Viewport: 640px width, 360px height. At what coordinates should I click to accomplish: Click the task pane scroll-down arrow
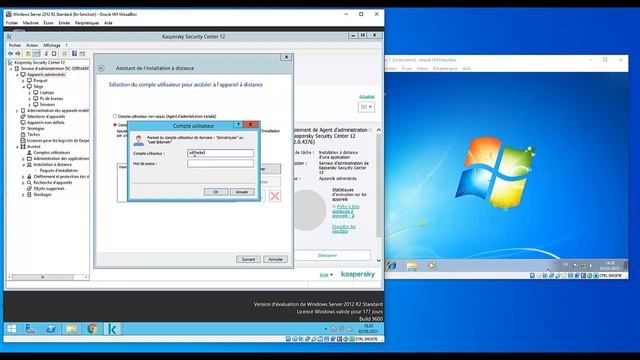click(379, 260)
